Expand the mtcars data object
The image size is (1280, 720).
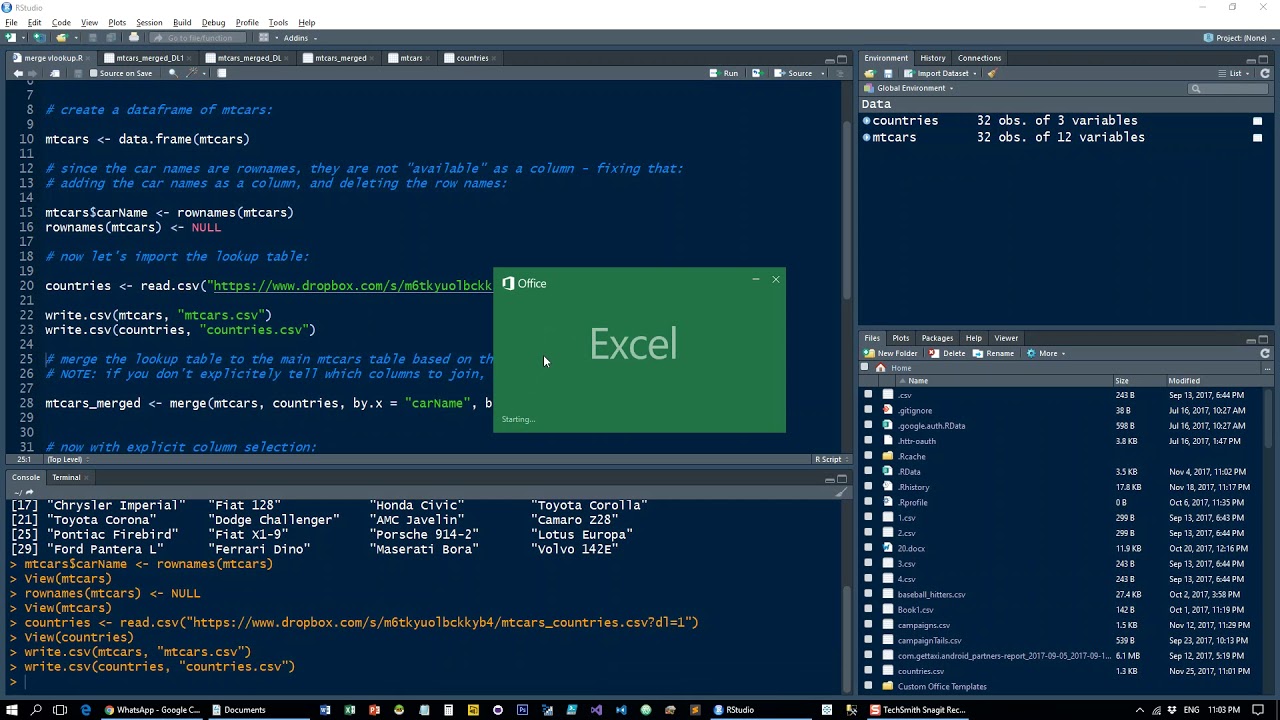(866, 138)
